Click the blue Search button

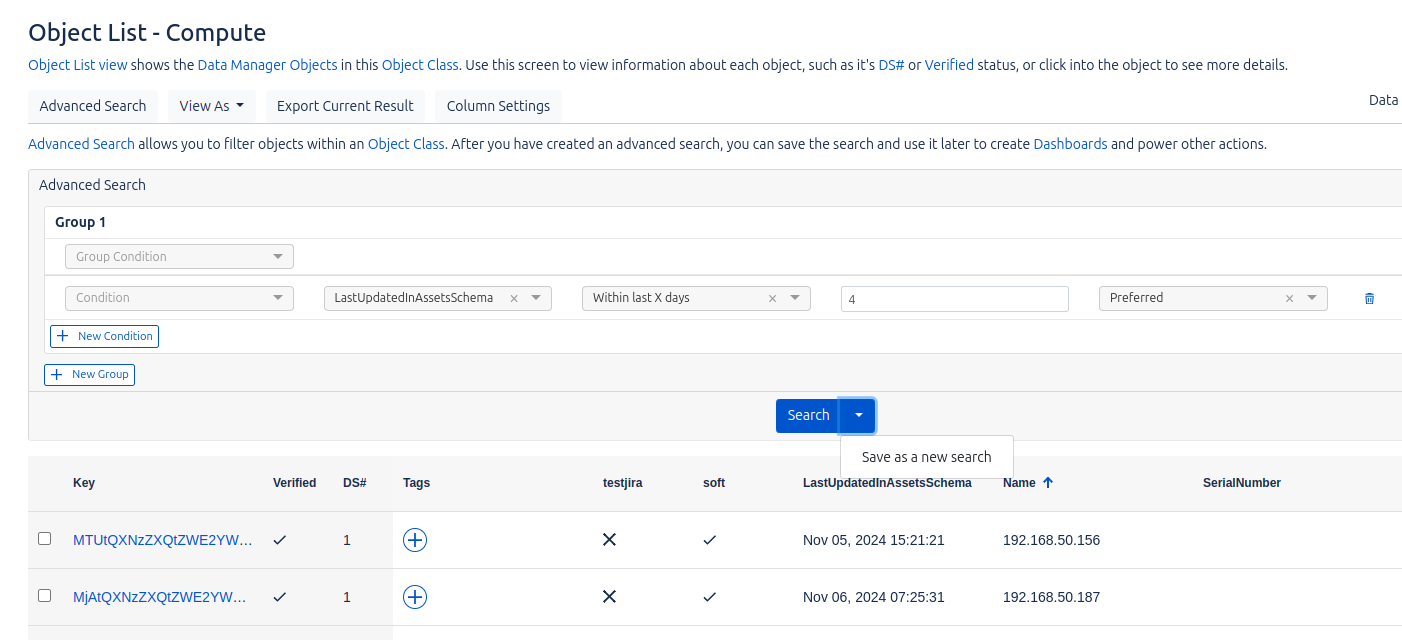click(807, 416)
